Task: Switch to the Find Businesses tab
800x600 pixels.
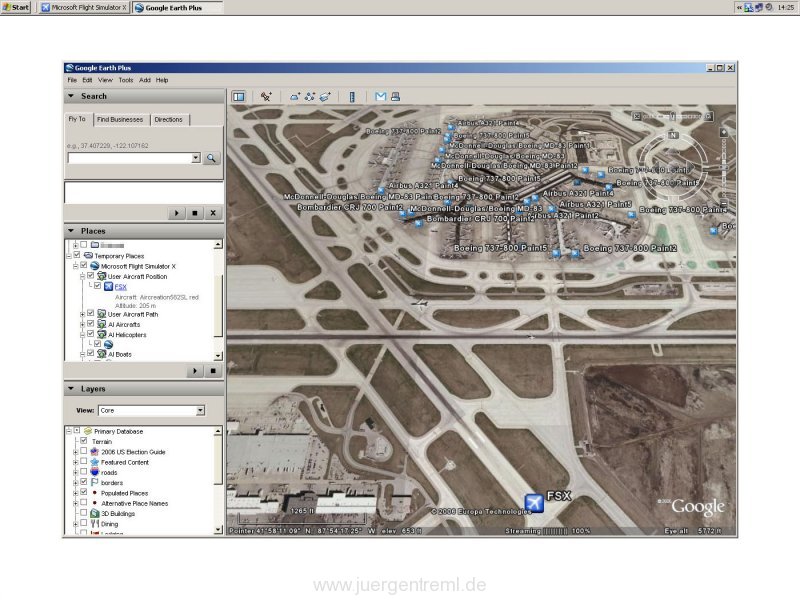Action: click(120, 119)
